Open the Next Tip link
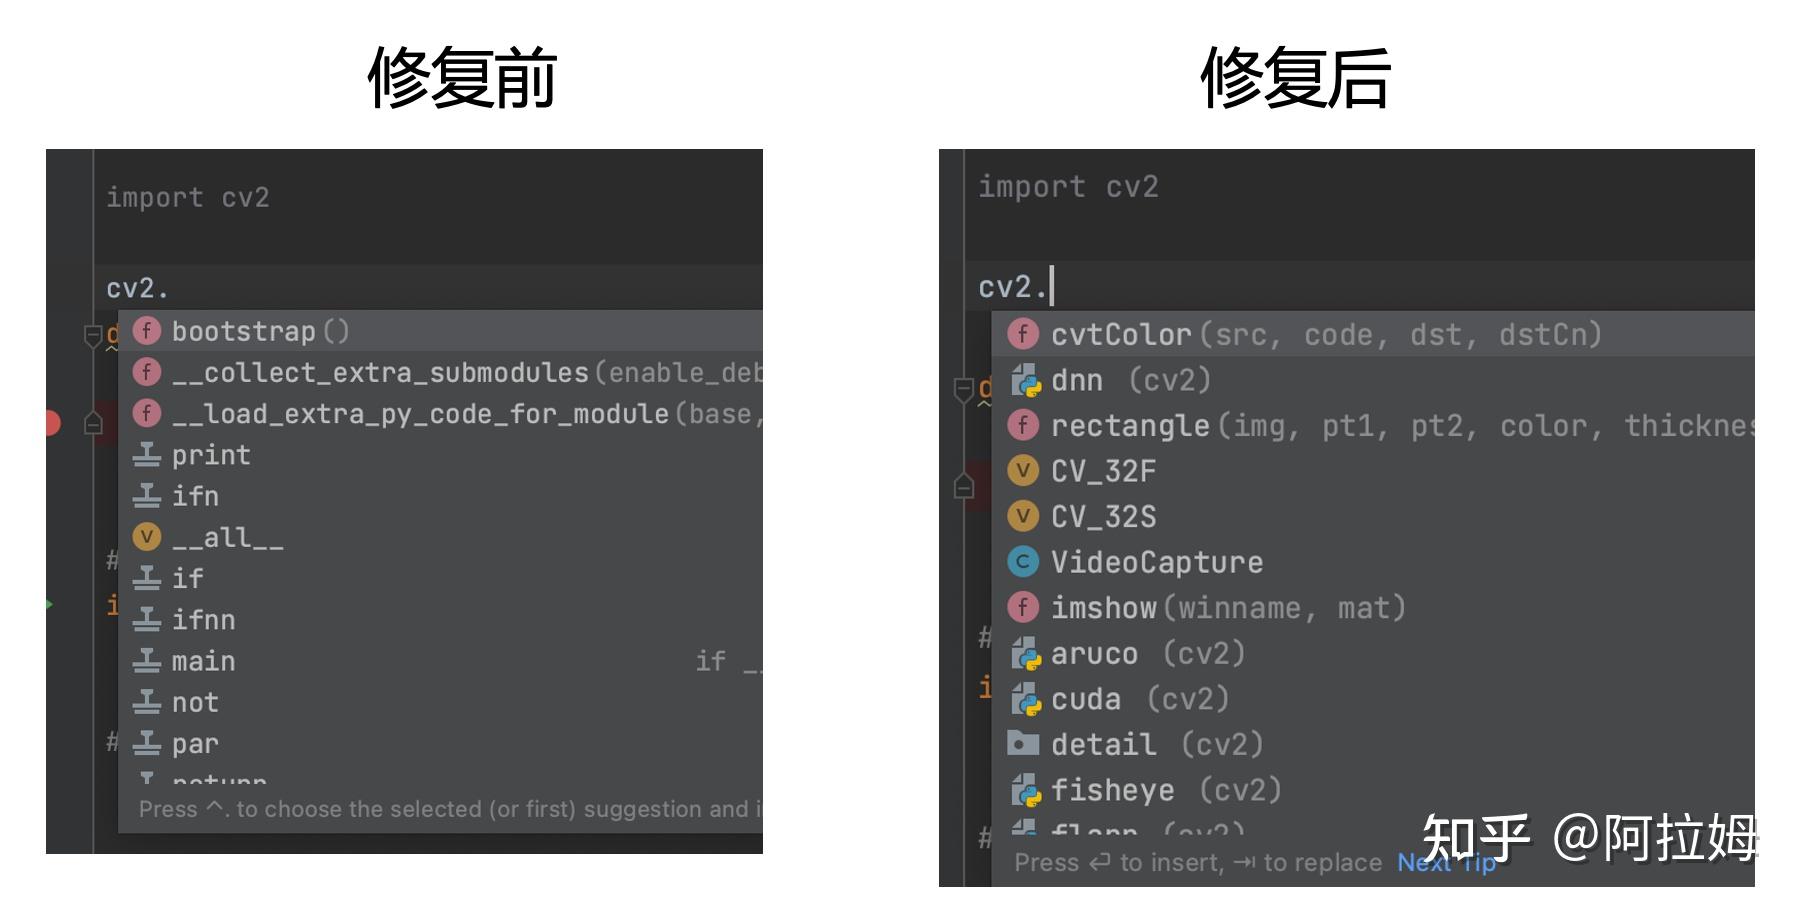This screenshot has height=914, width=1806. (1448, 862)
